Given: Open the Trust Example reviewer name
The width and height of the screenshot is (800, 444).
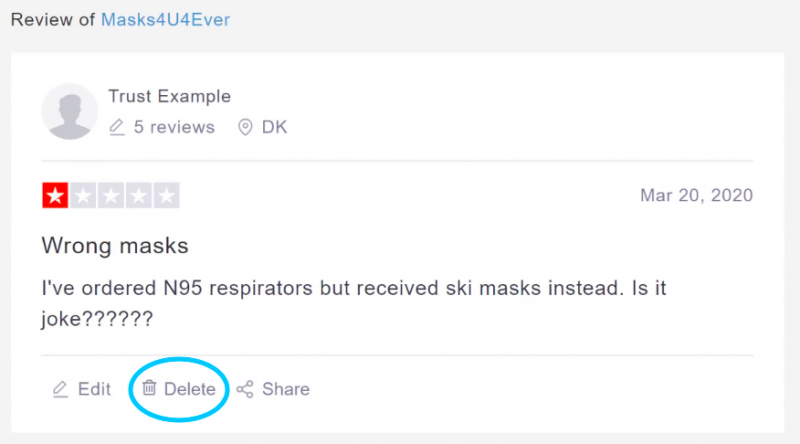Looking at the screenshot, I should click(x=169, y=97).
